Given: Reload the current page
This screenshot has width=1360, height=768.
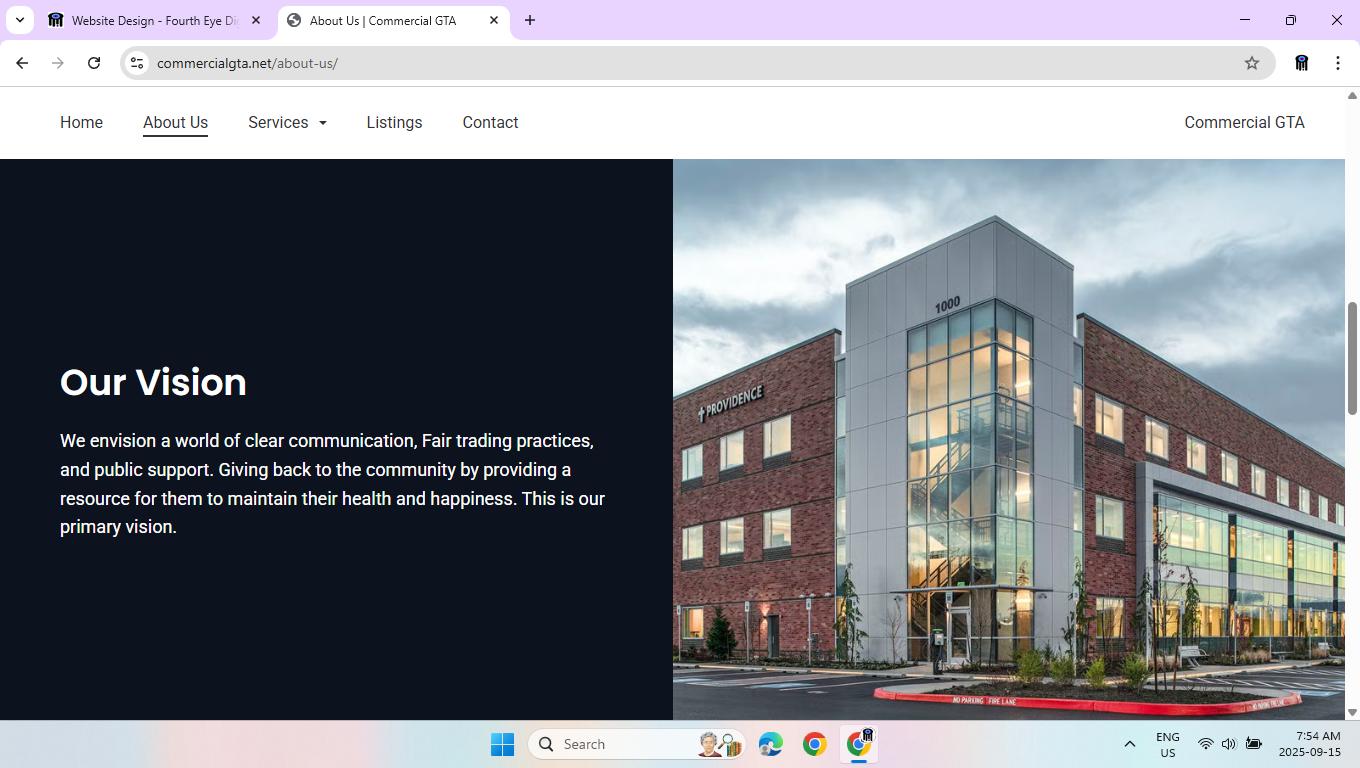Looking at the screenshot, I should [x=94, y=63].
